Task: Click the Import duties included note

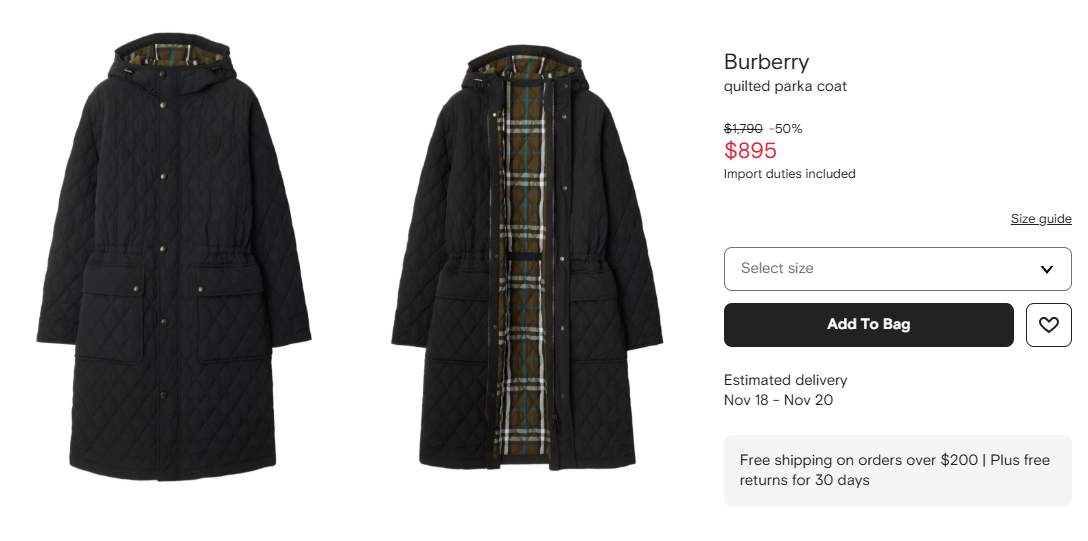Action: (x=789, y=174)
